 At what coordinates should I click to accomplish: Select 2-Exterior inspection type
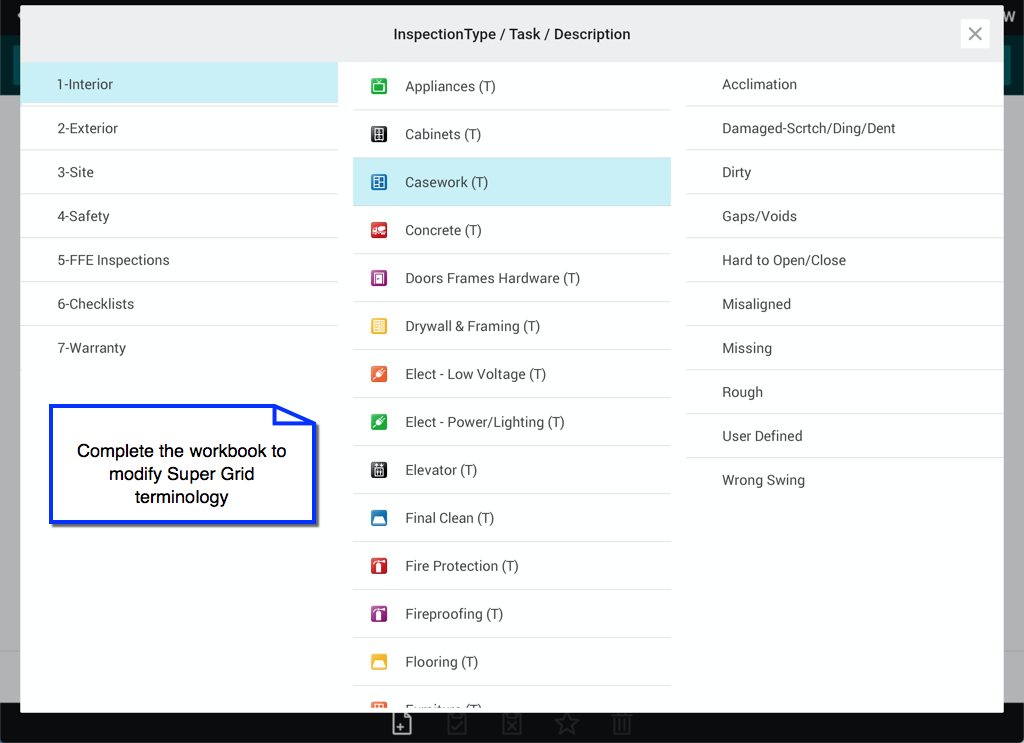click(x=87, y=128)
